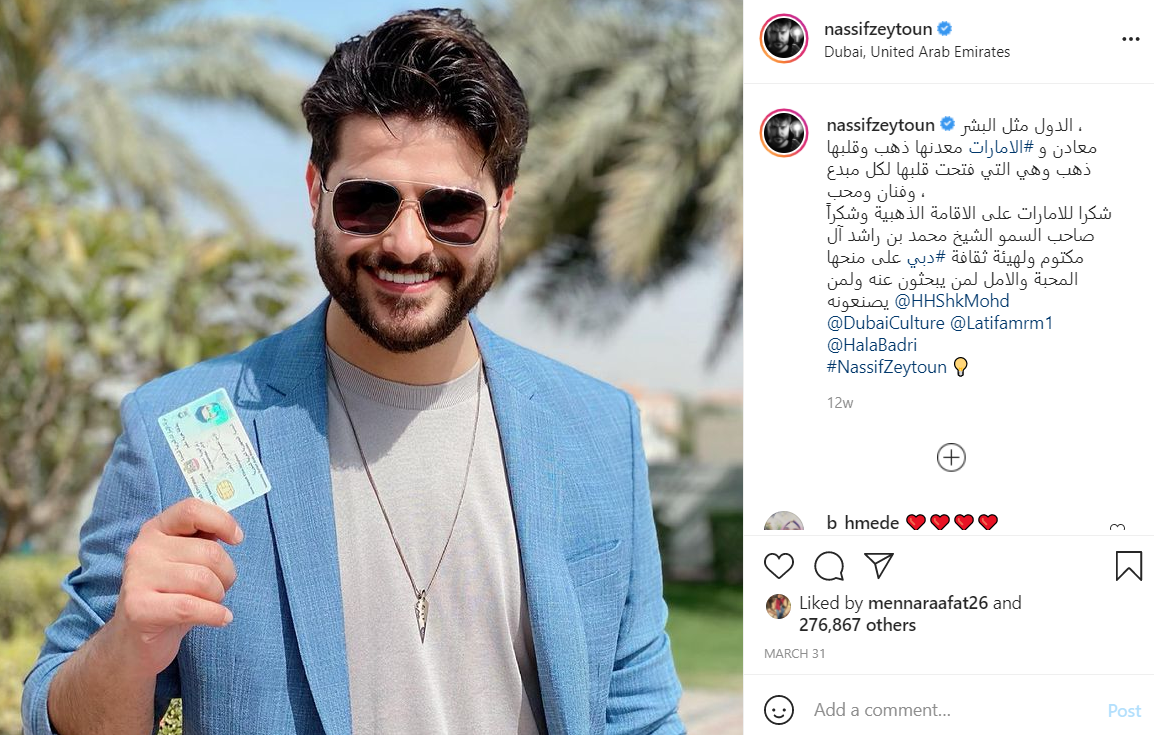Like the post with the heart icon
Image resolution: width=1154 pixels, height=735 pixels.
779,566
